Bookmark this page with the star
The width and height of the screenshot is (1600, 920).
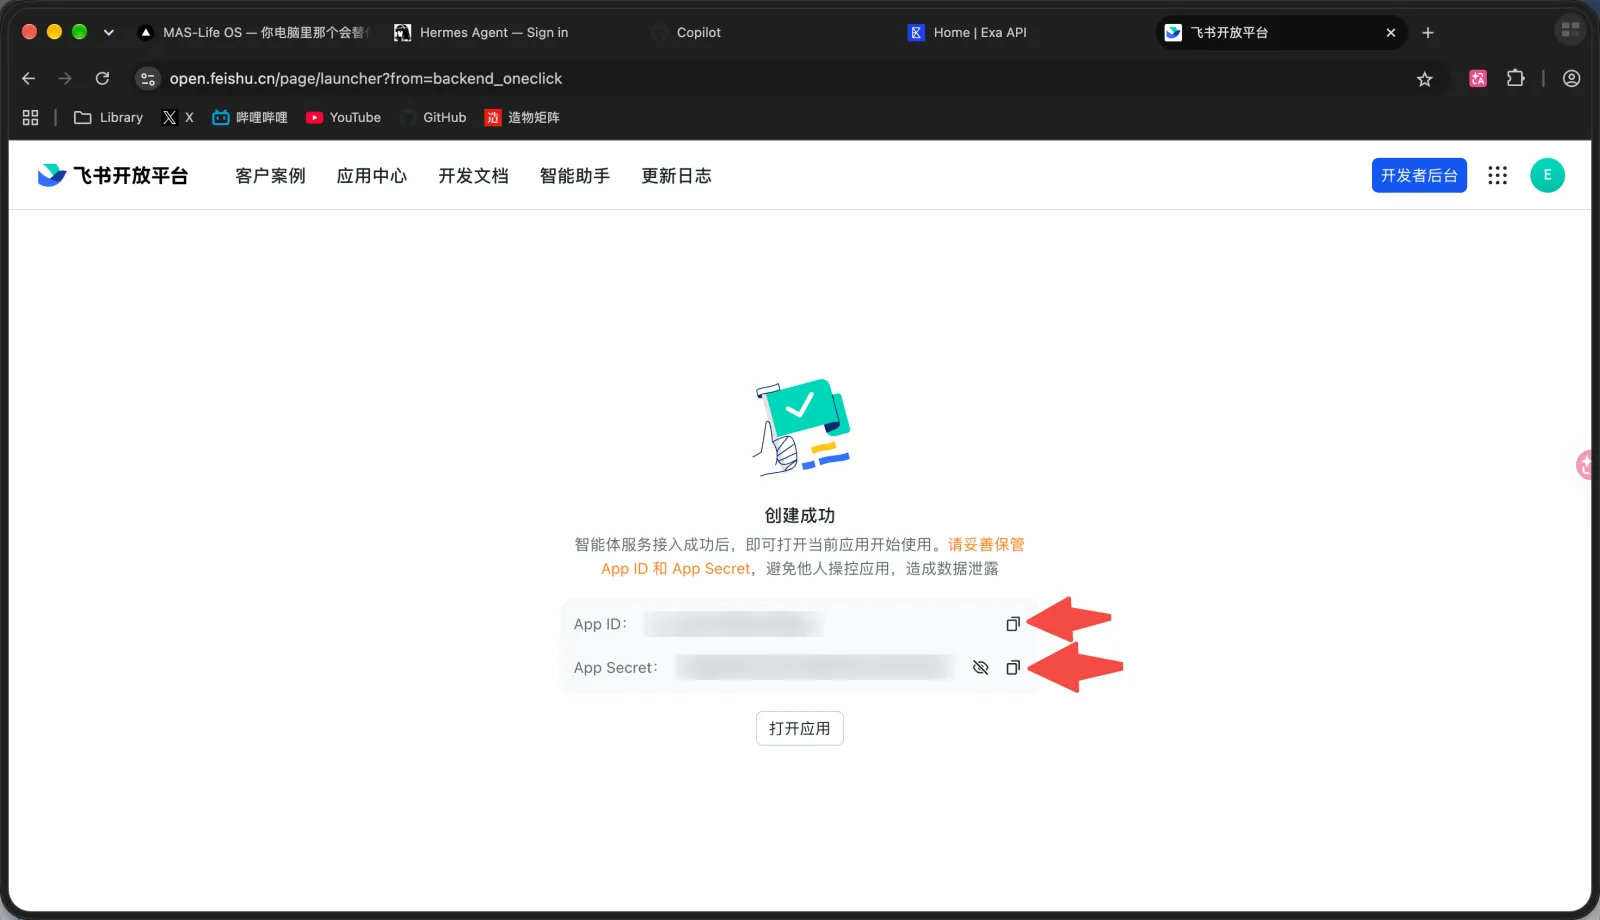(1425, 79)
